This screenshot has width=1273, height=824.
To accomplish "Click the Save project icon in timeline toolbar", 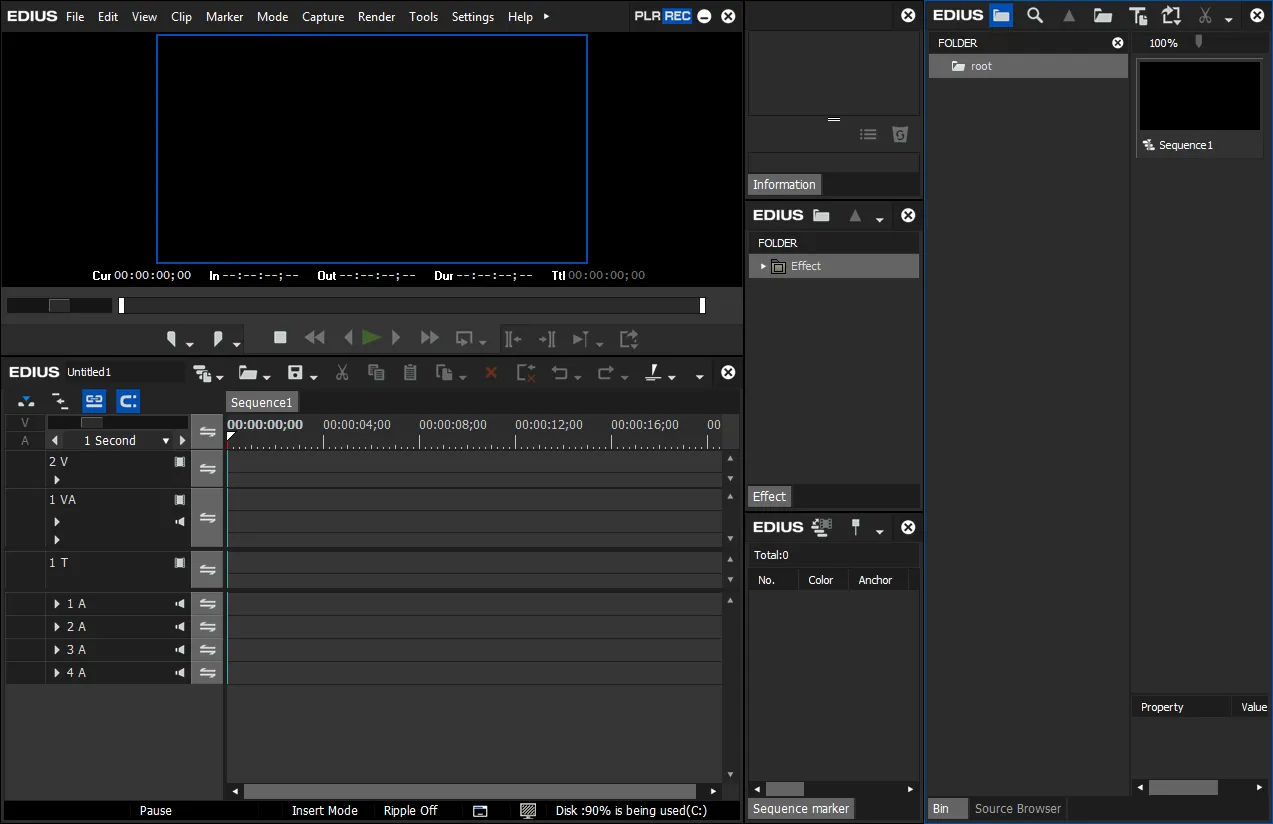I will [x=295, y=372].
